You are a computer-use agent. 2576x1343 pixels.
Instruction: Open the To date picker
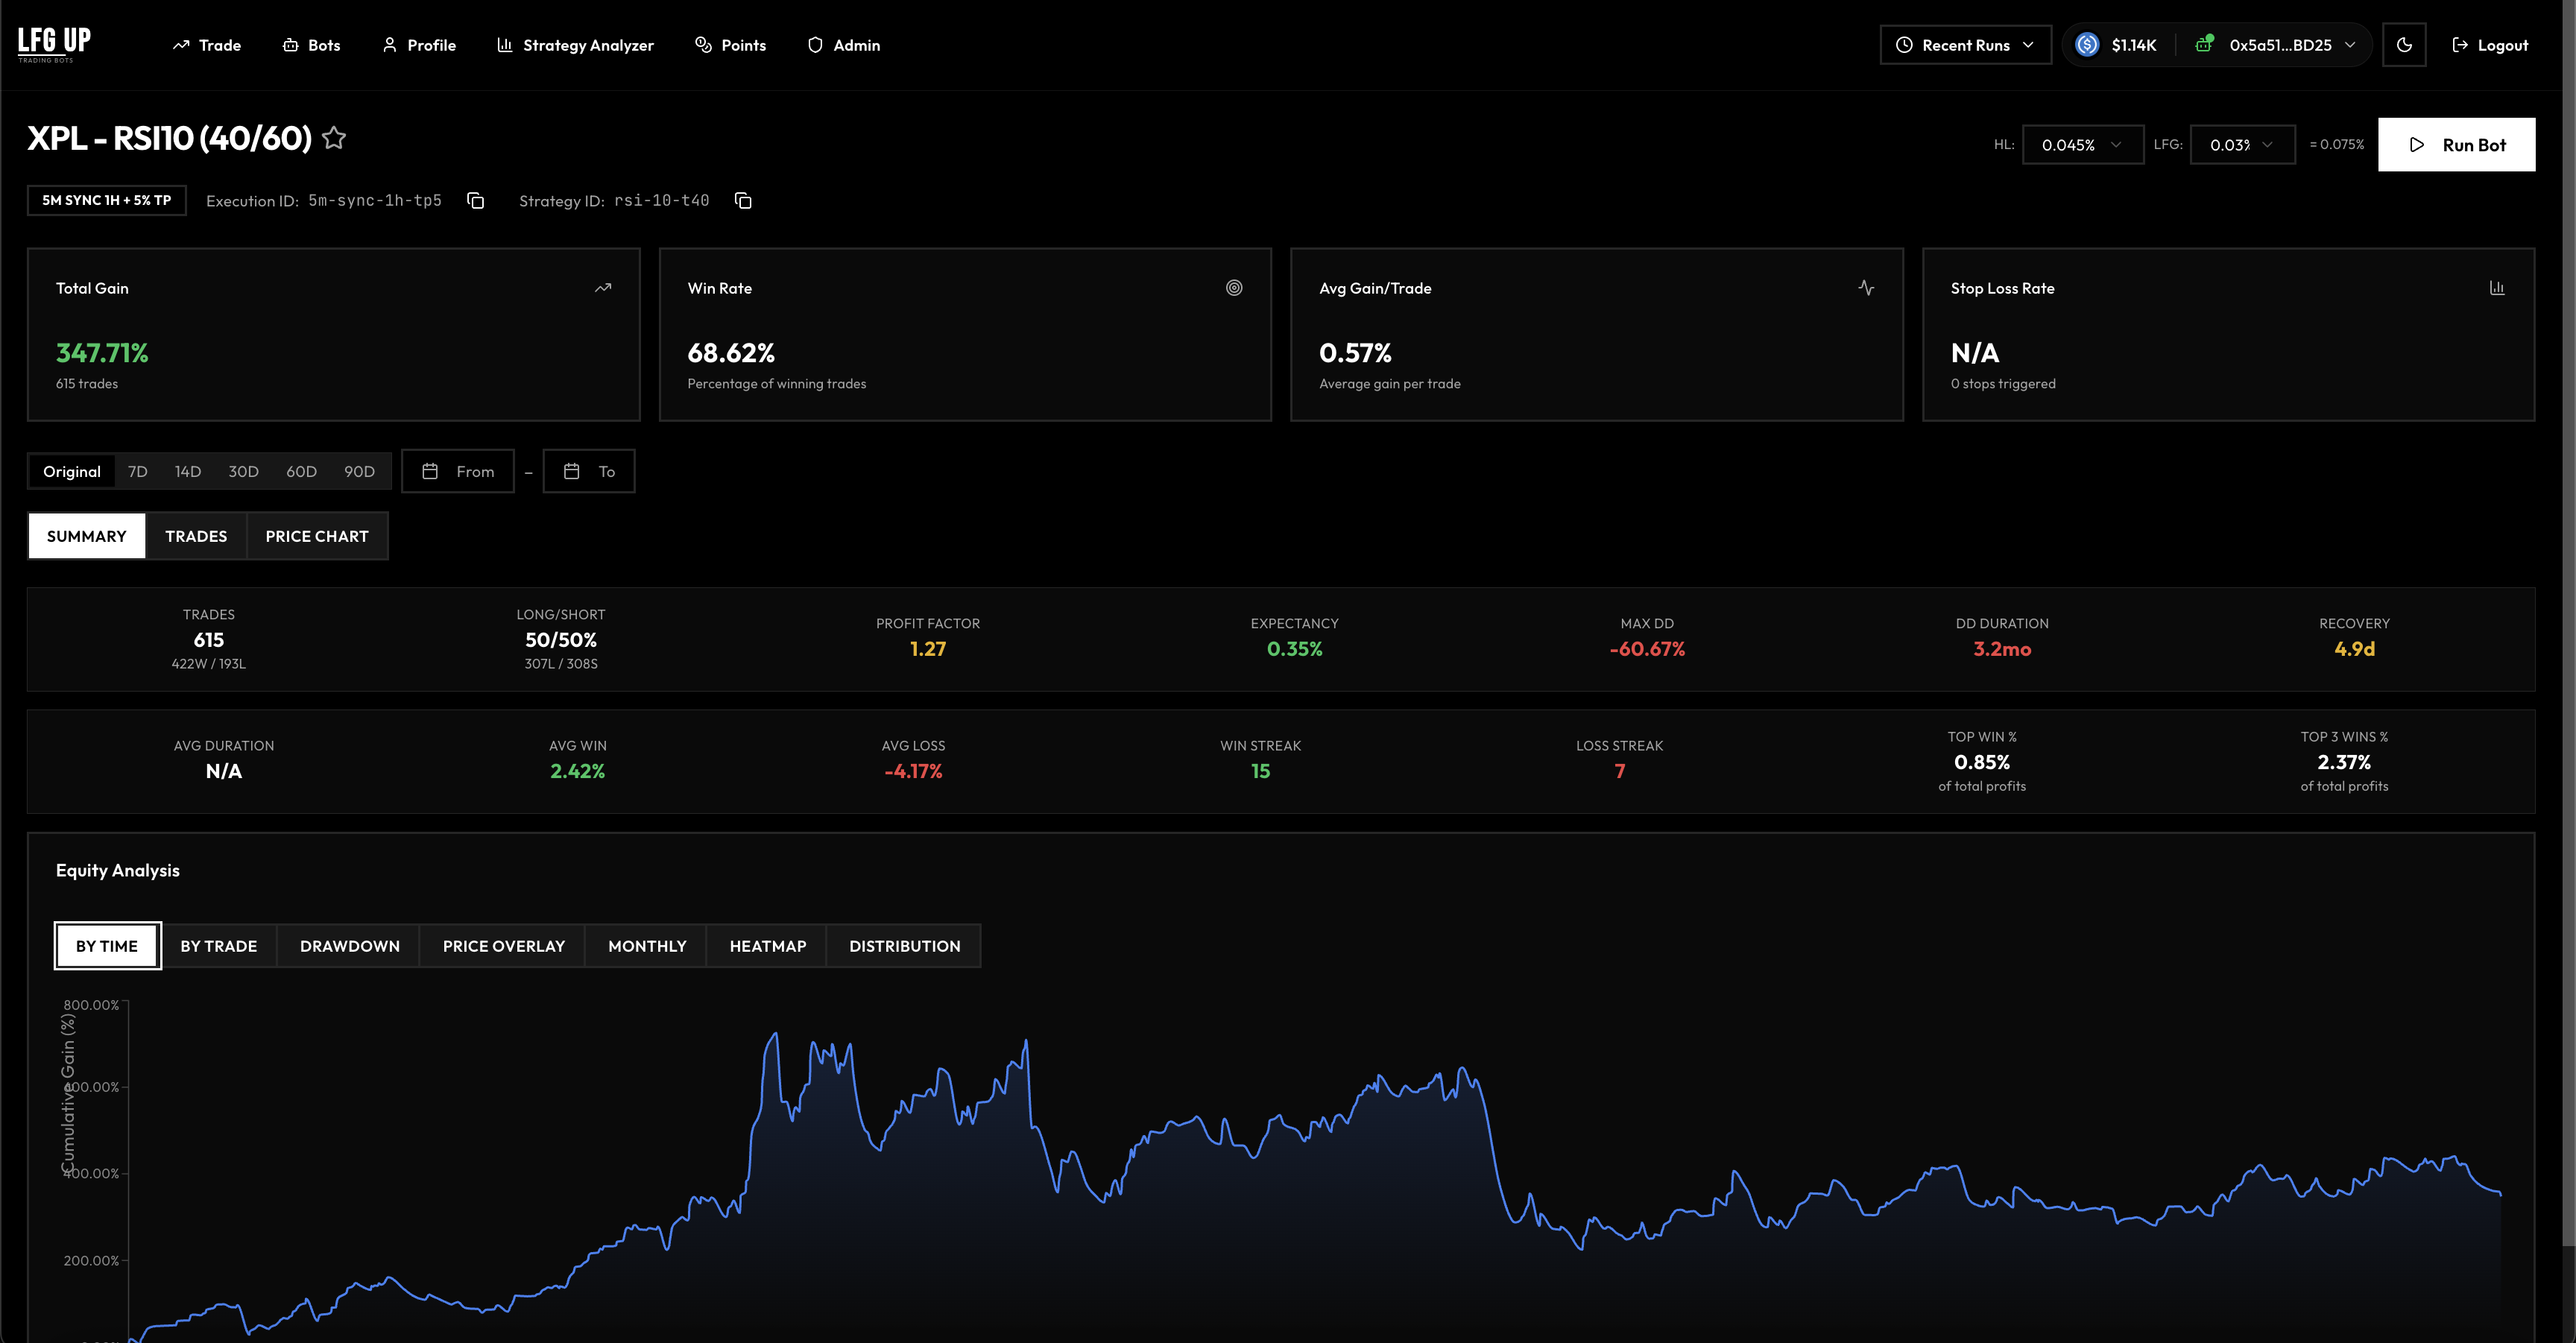pyautogui.click(x=589, y=471)
